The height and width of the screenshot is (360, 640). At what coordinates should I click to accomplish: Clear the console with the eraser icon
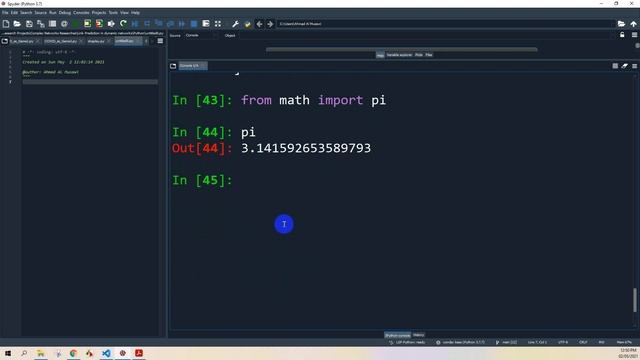pos(624,66)
